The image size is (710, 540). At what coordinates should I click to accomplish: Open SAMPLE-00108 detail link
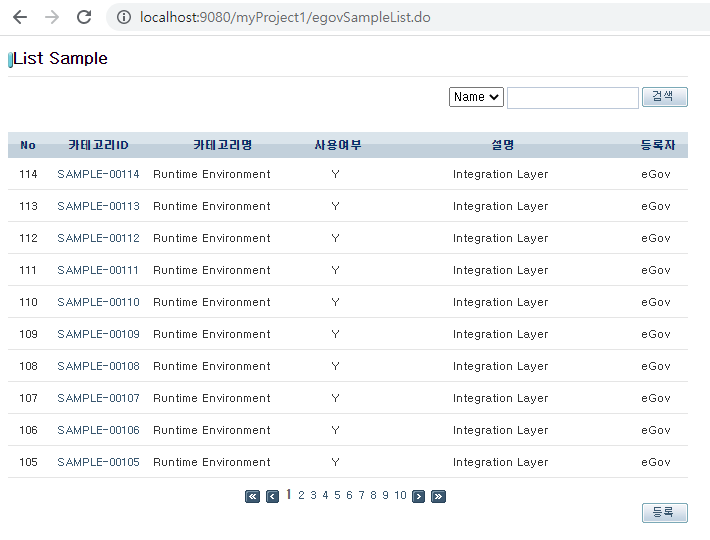(x=98, y=366)
